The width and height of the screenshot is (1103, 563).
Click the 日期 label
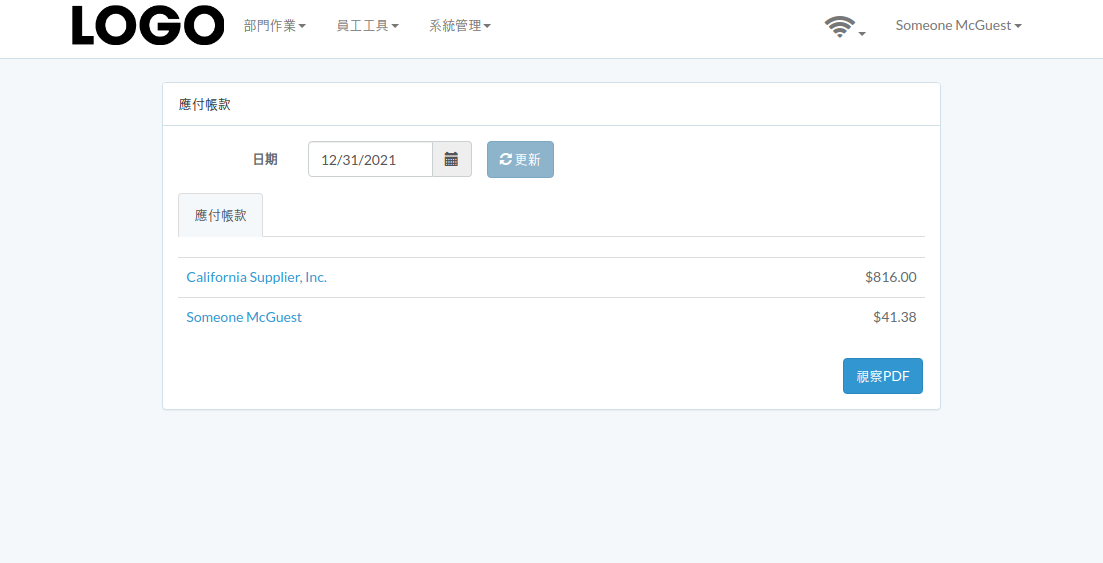point(265,160)
